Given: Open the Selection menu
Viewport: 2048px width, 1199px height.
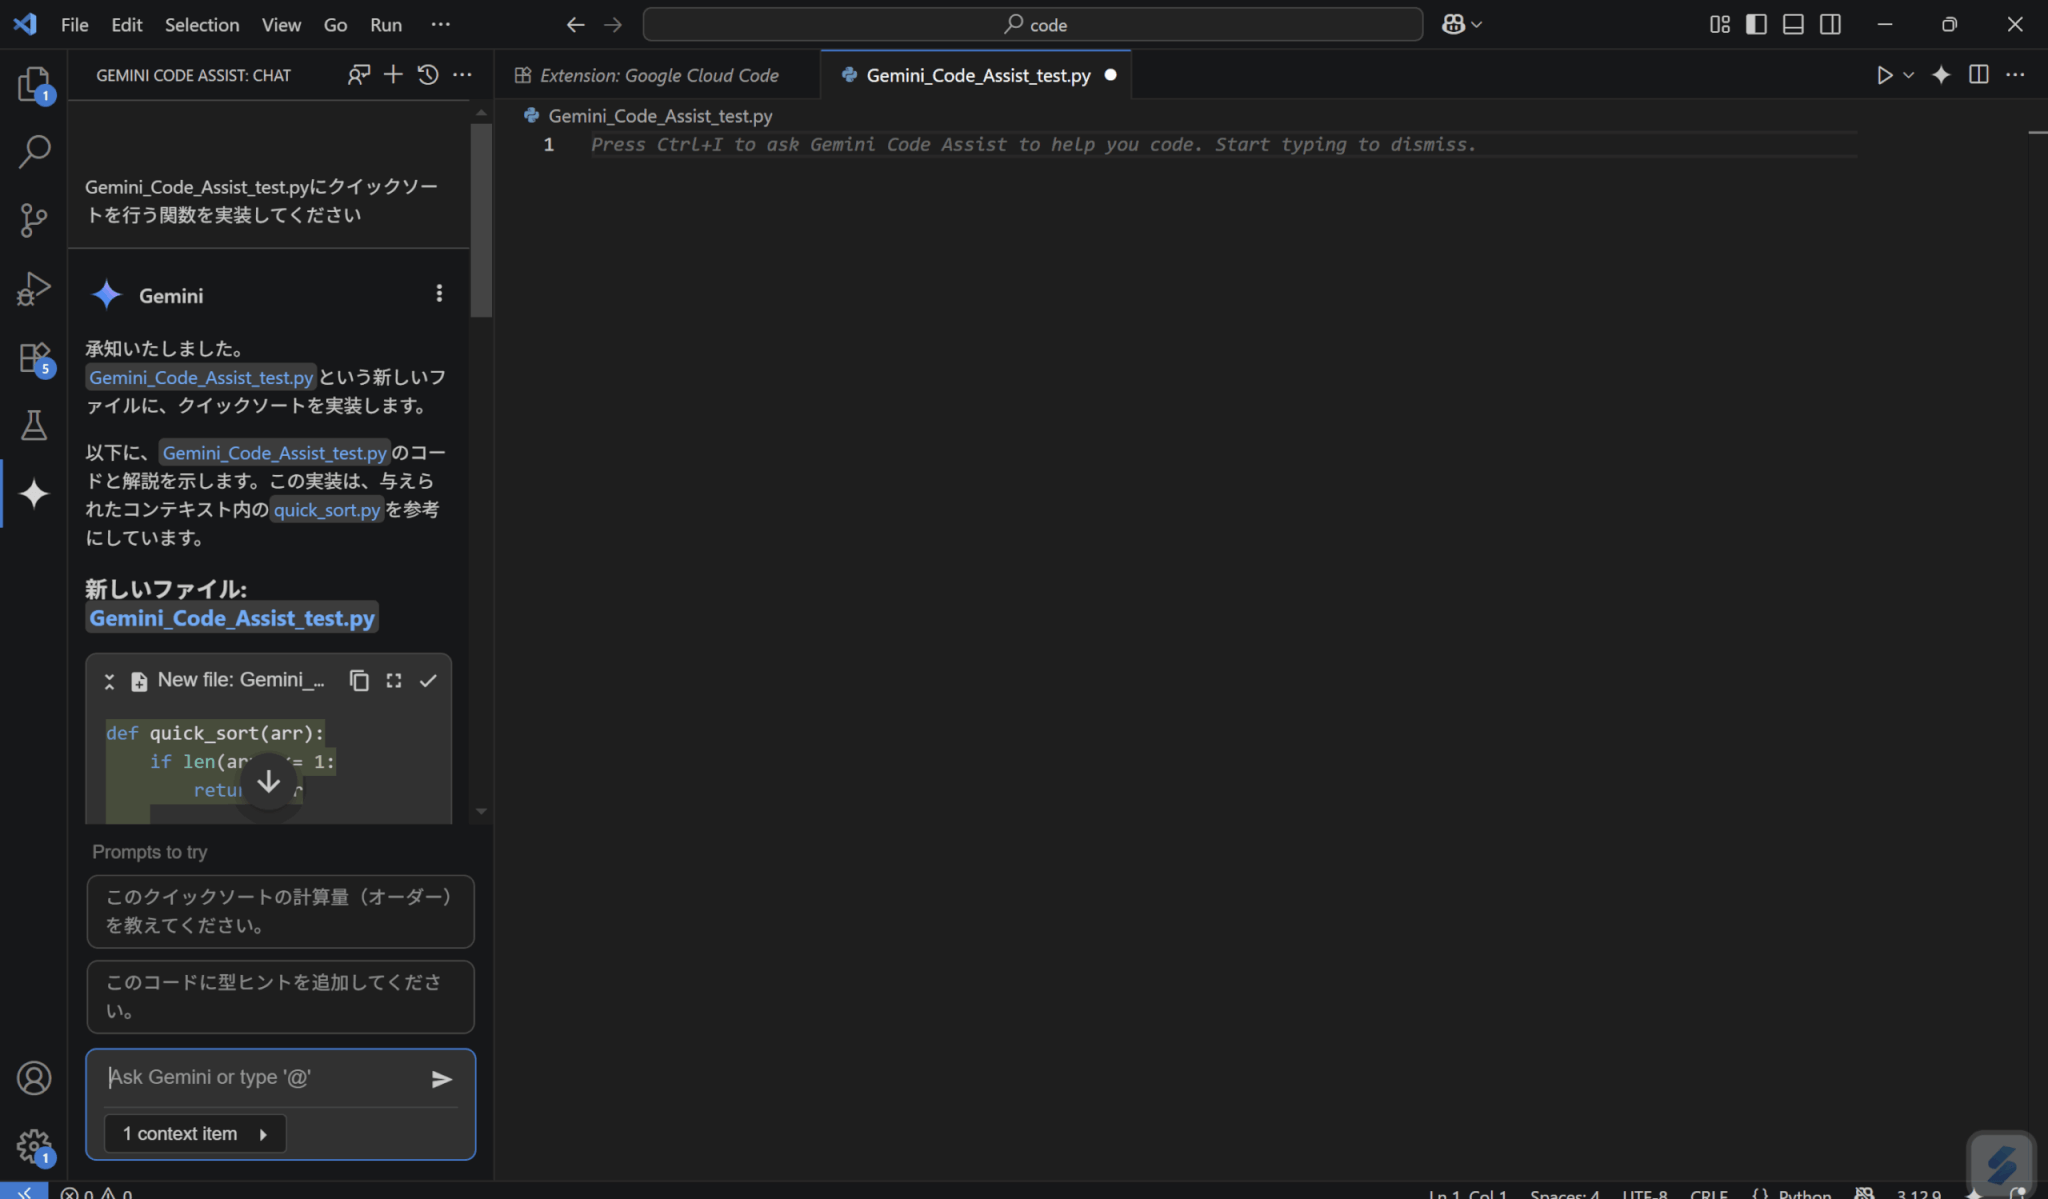Looking at the screenshot, I should coord(202,25).
